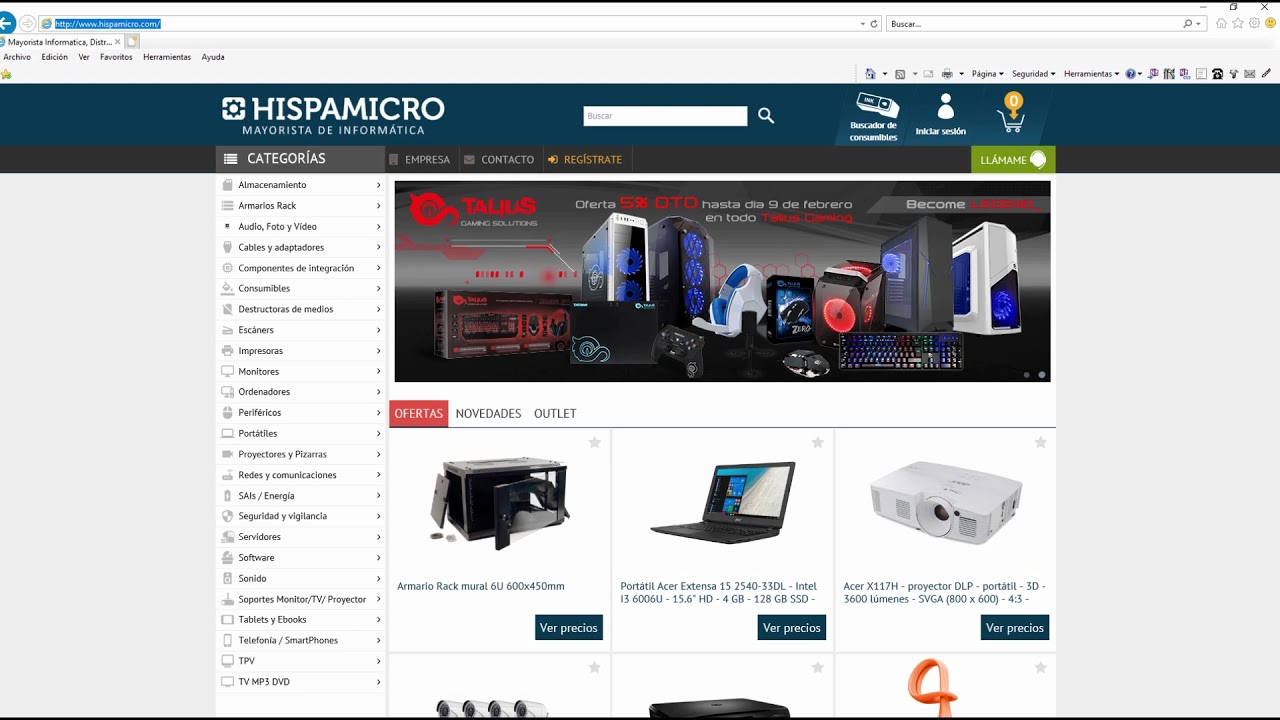Expand the Impresoras category arrow

point(378,351)
